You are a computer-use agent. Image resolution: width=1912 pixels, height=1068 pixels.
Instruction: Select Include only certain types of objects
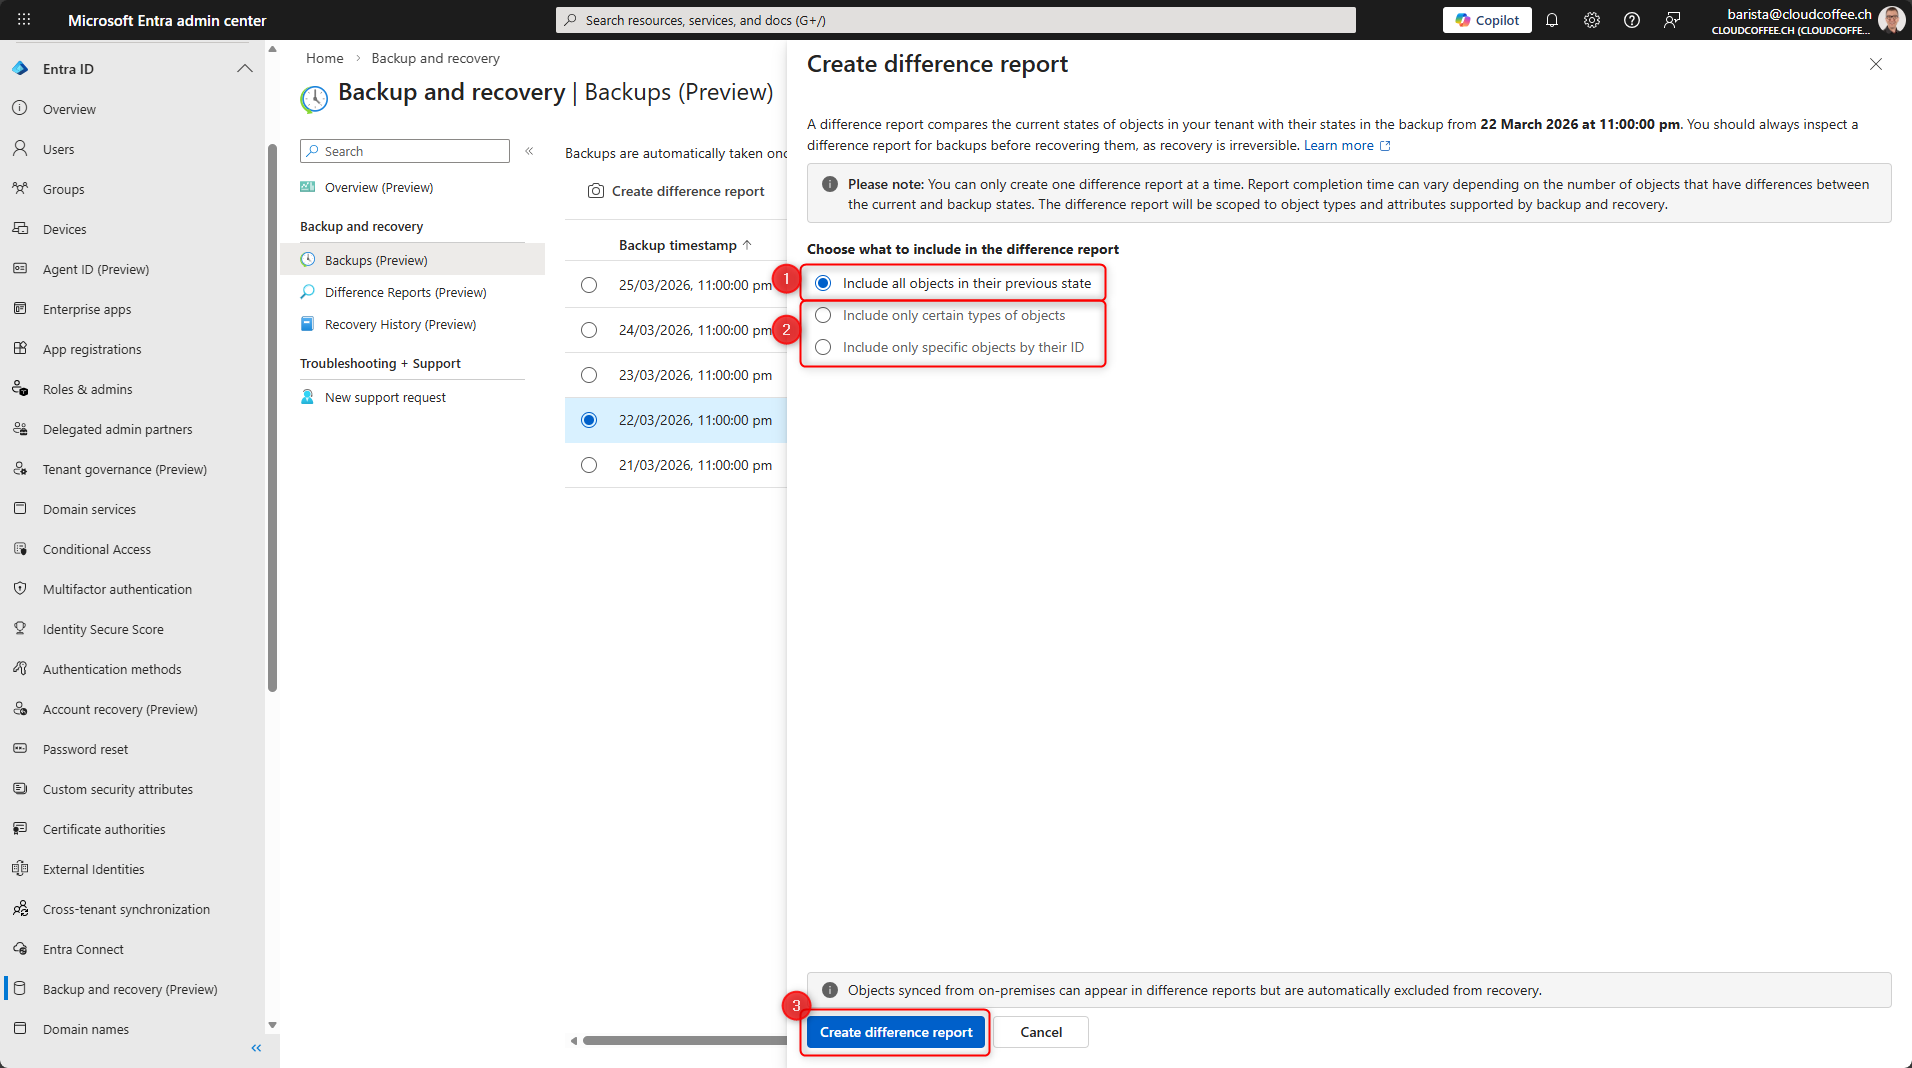point(823,315)
